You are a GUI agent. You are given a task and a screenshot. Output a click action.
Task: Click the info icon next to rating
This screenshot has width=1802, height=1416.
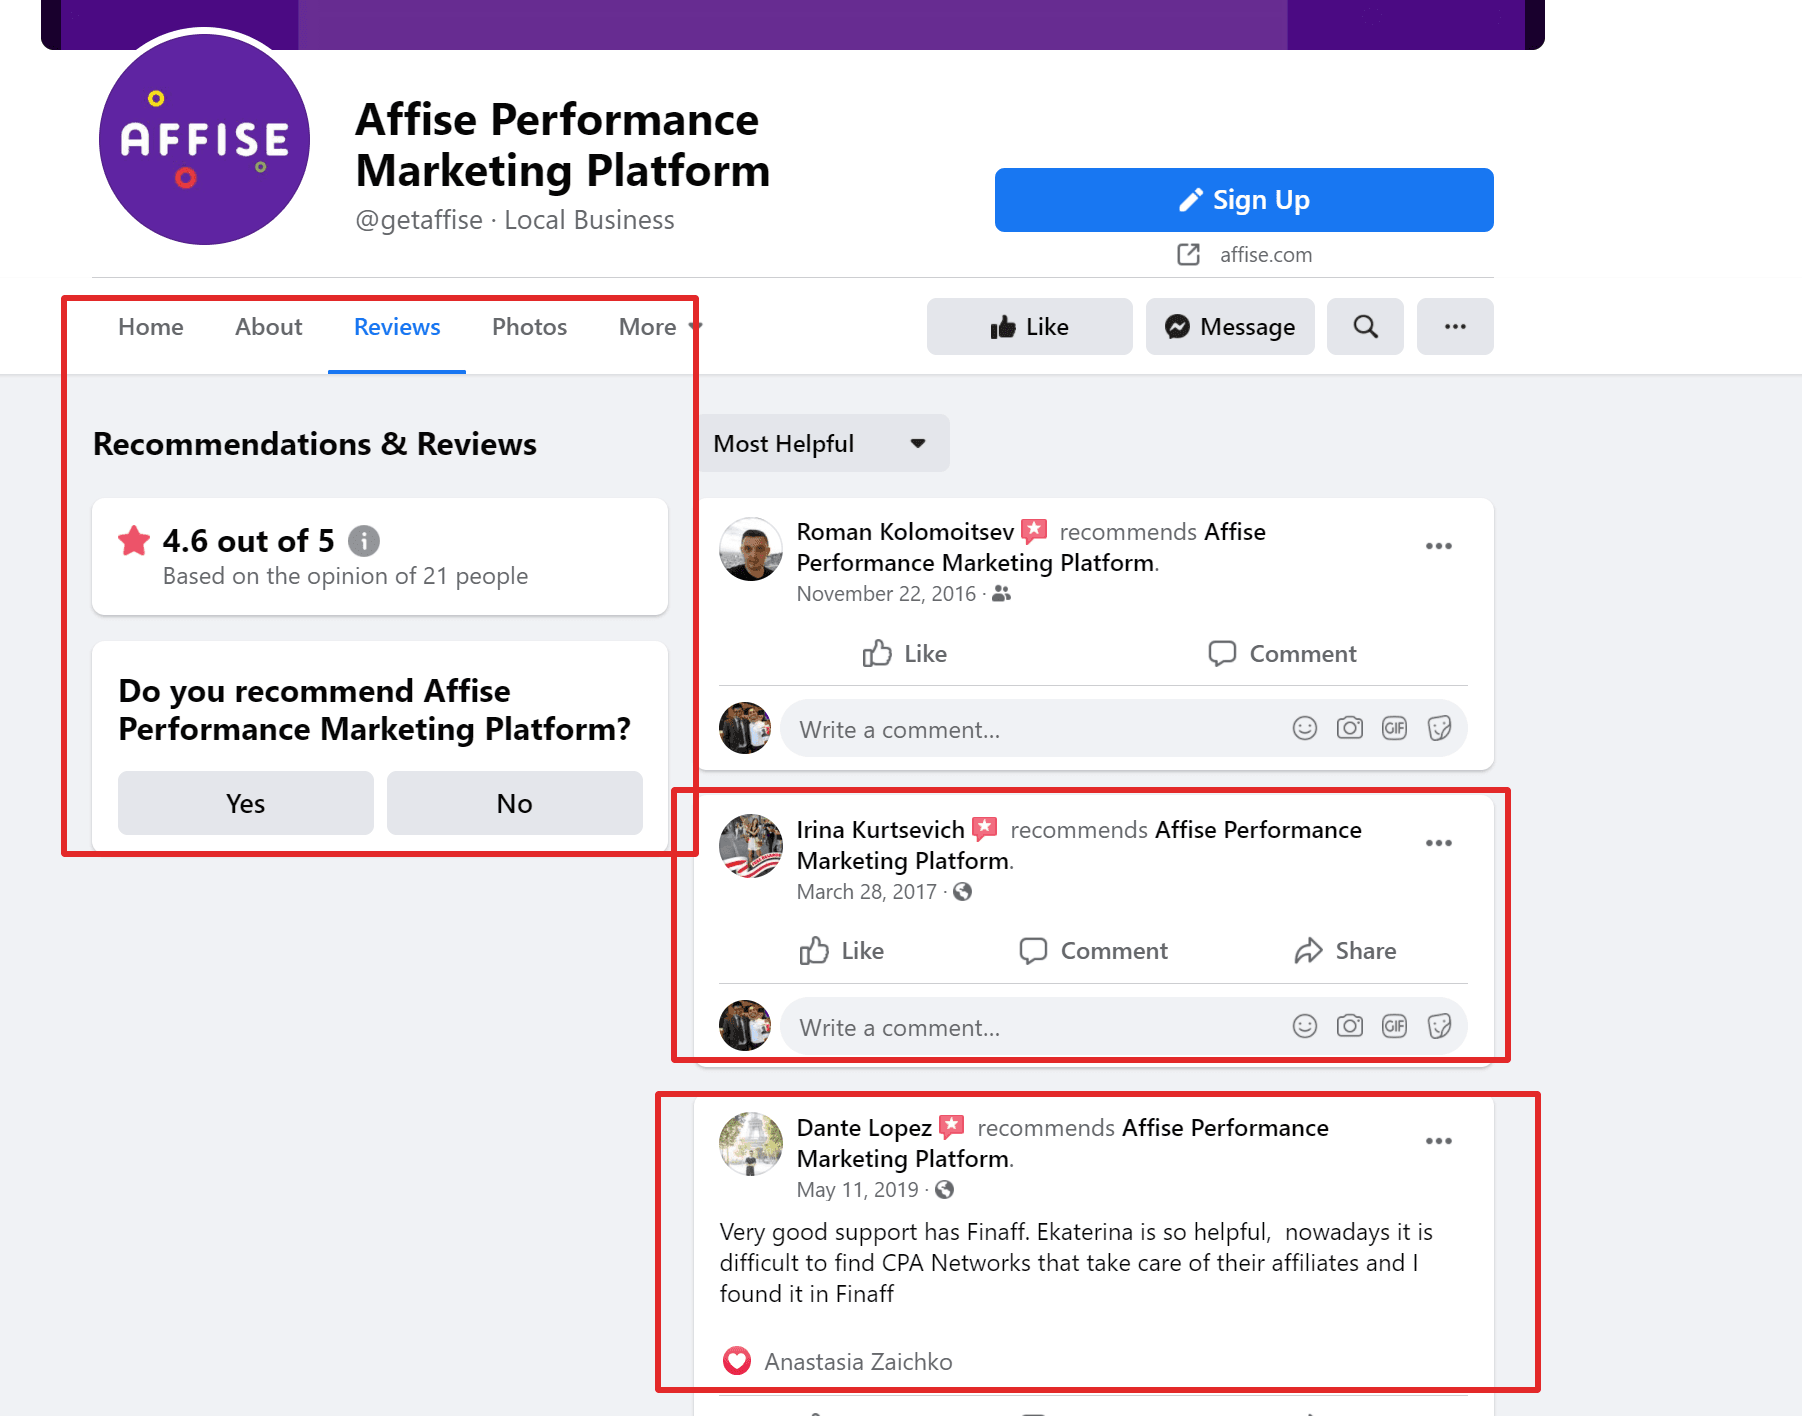(x=364, y=541)
